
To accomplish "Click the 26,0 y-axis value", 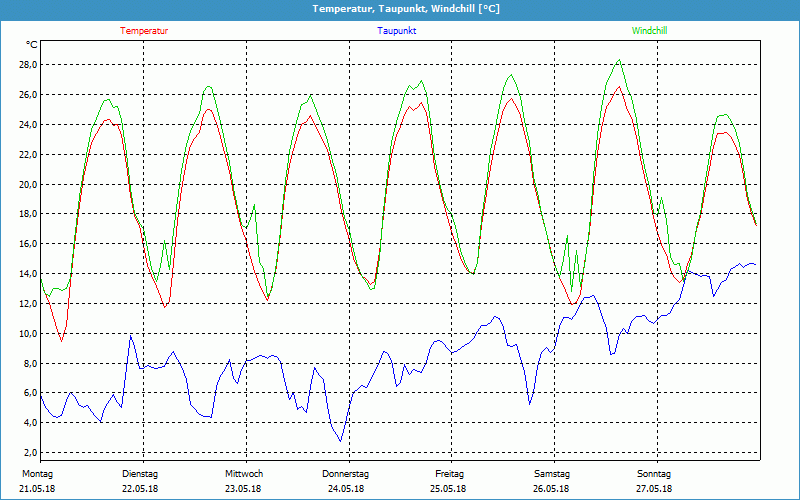I will click(28, 95).
